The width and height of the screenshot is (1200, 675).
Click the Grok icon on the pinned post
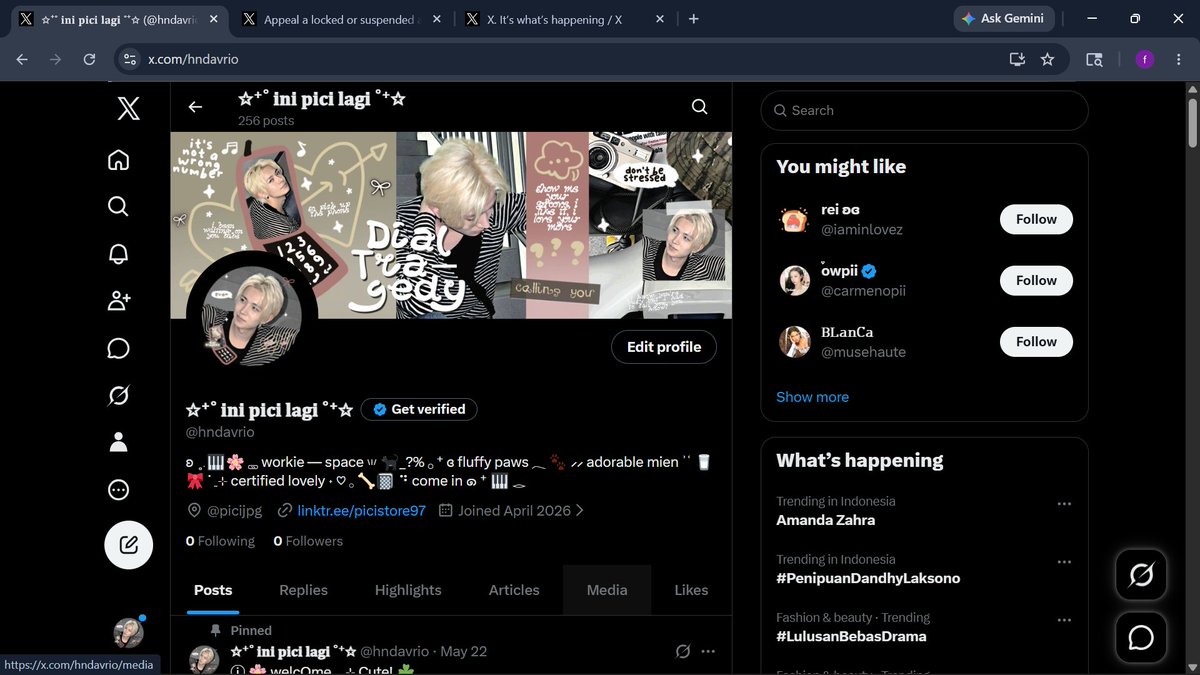(683, 651)
